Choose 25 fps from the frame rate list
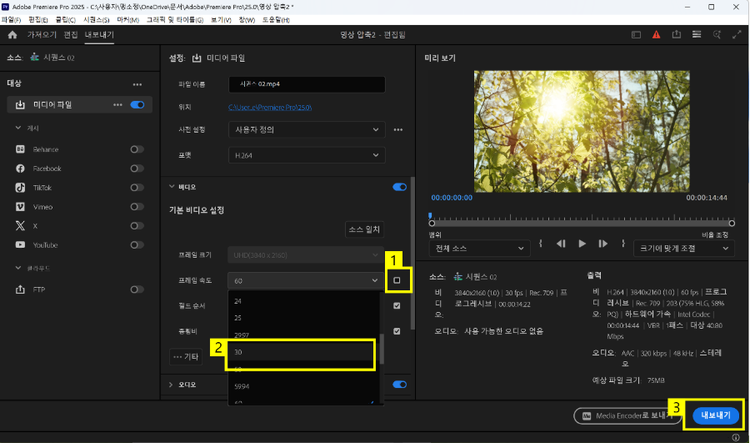The image size is (750, 443). [303, 318]
